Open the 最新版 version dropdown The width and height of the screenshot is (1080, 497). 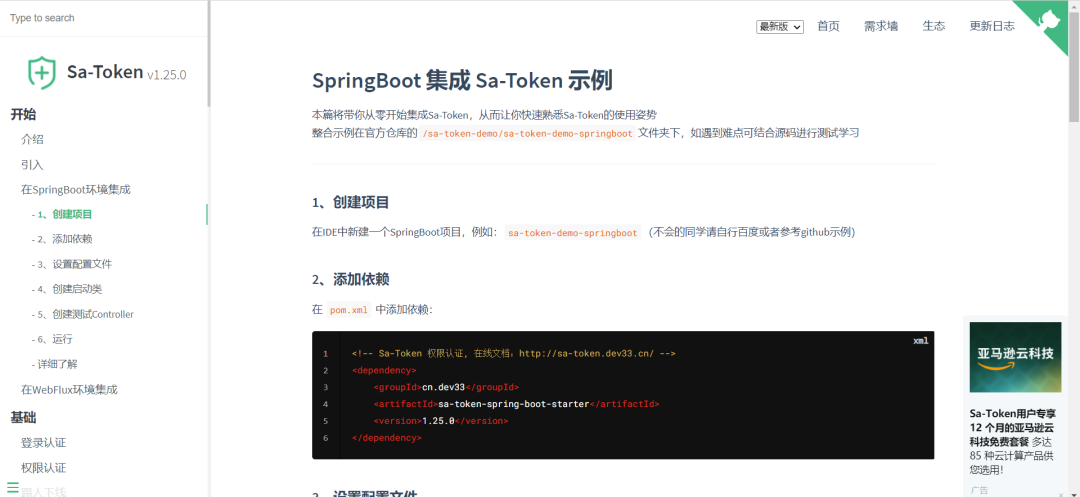[780, 27]
